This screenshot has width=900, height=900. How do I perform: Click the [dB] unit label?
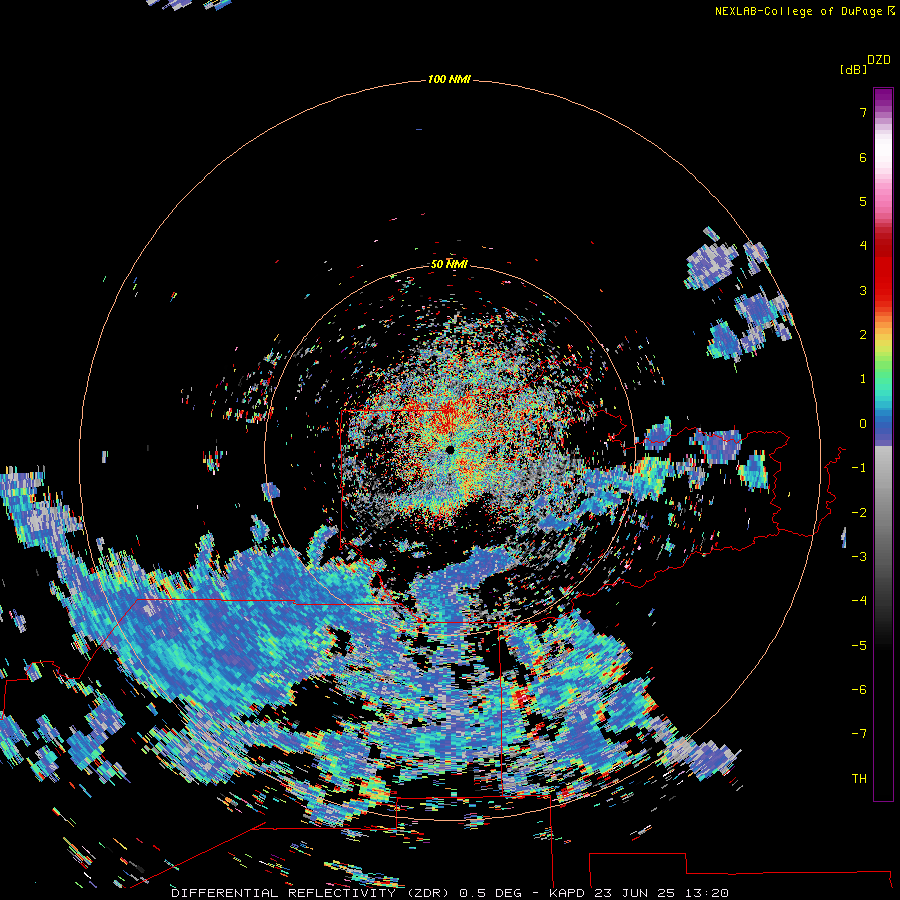[x=853, y=69]
